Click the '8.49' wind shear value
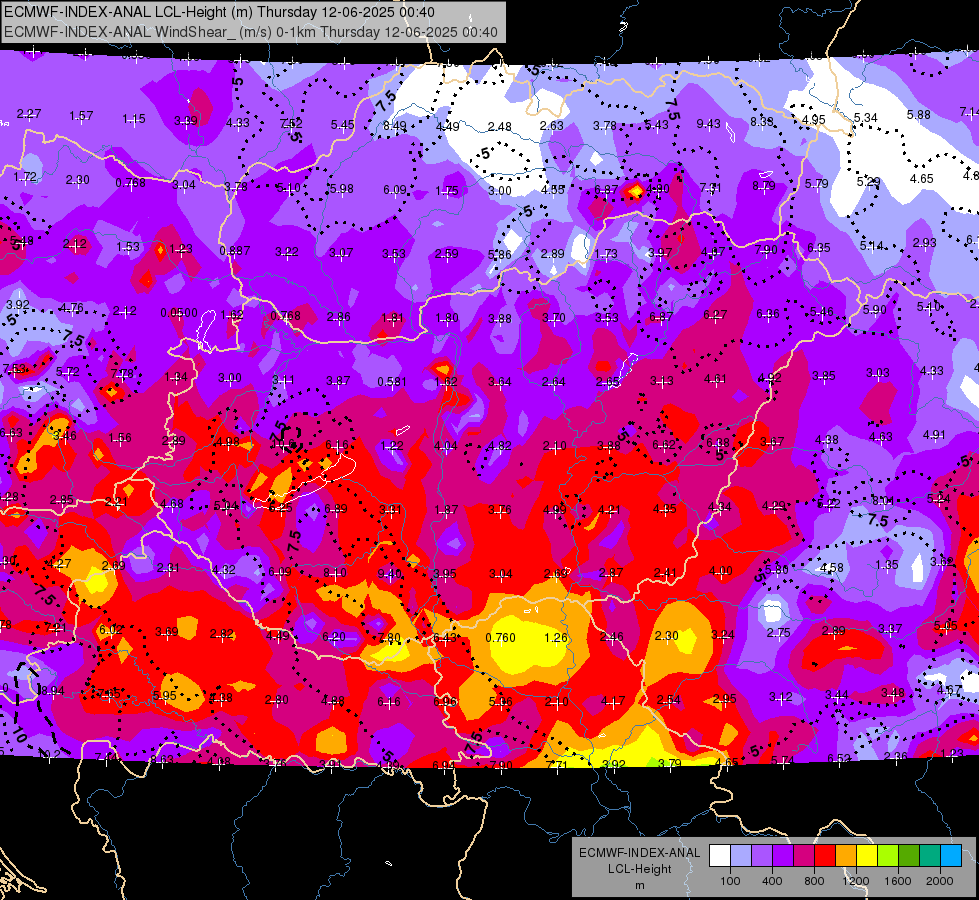The image size is (979, 900). (x=395, y=126)
